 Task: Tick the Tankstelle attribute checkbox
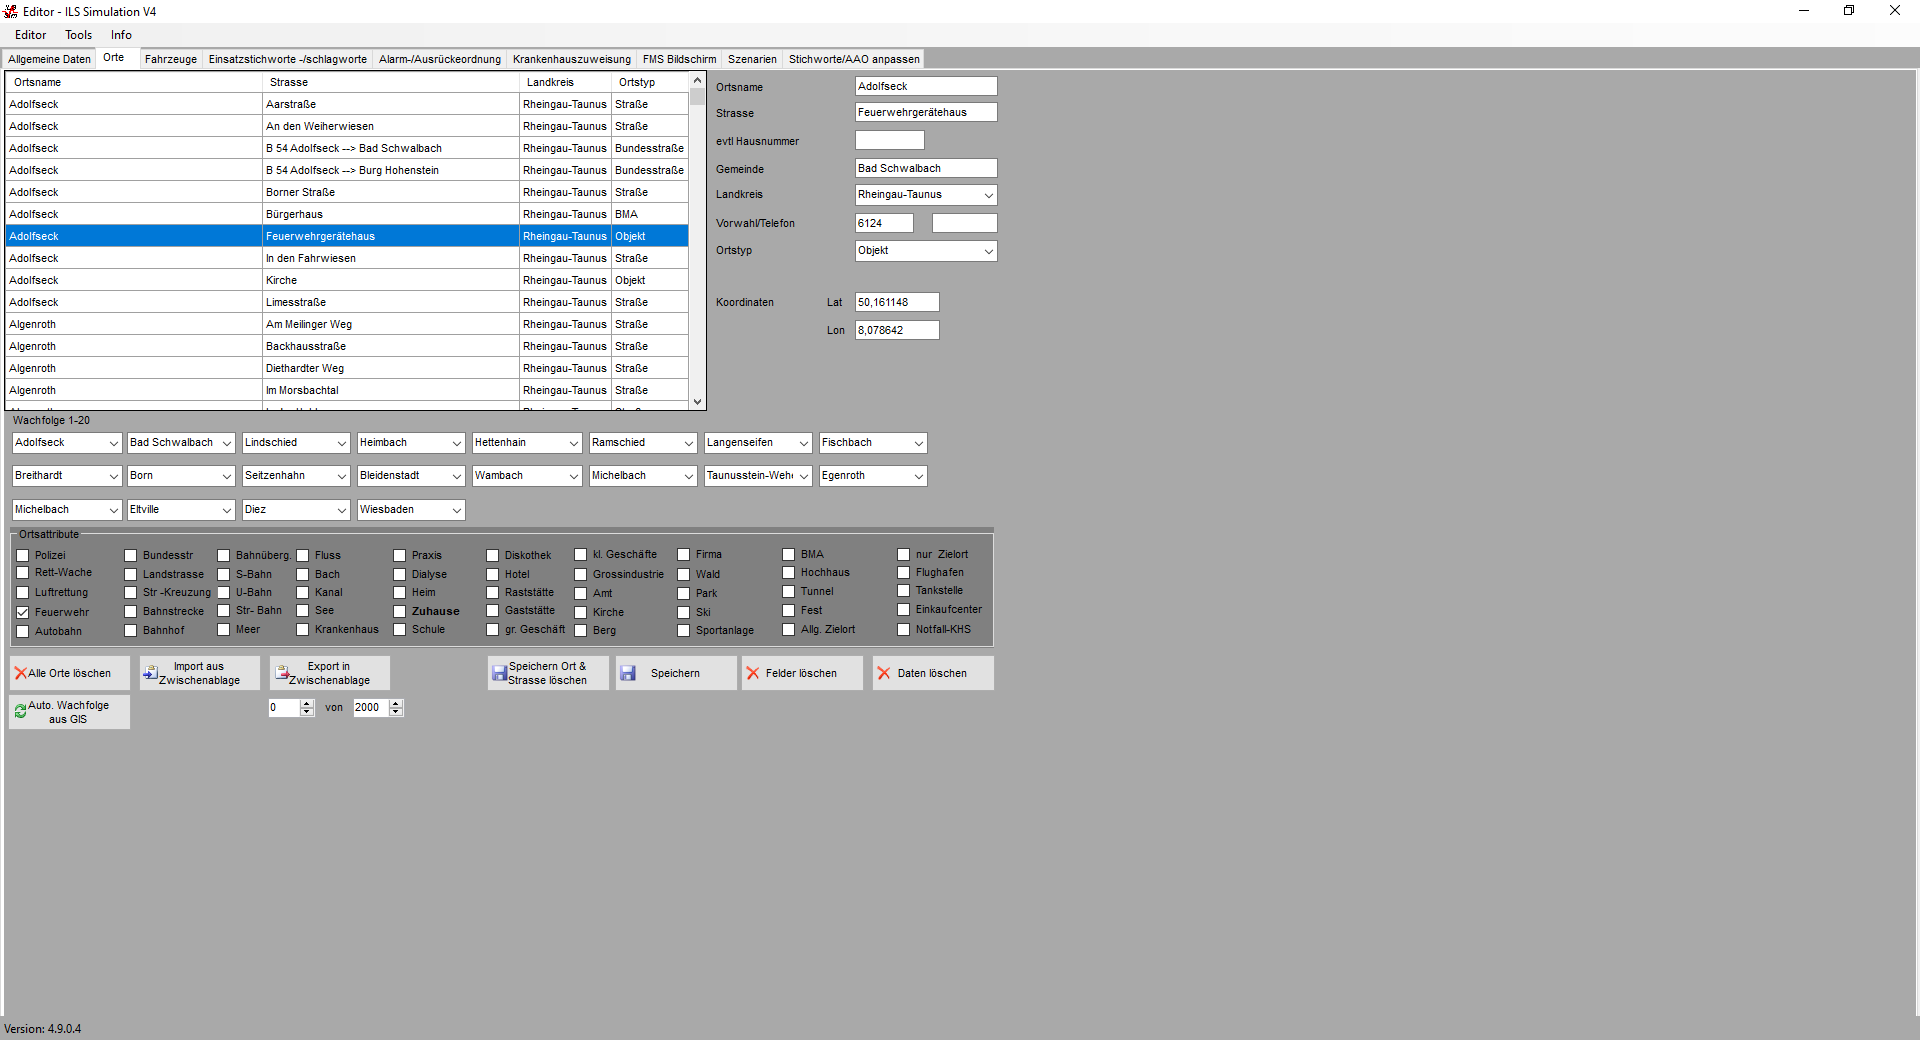904,591
